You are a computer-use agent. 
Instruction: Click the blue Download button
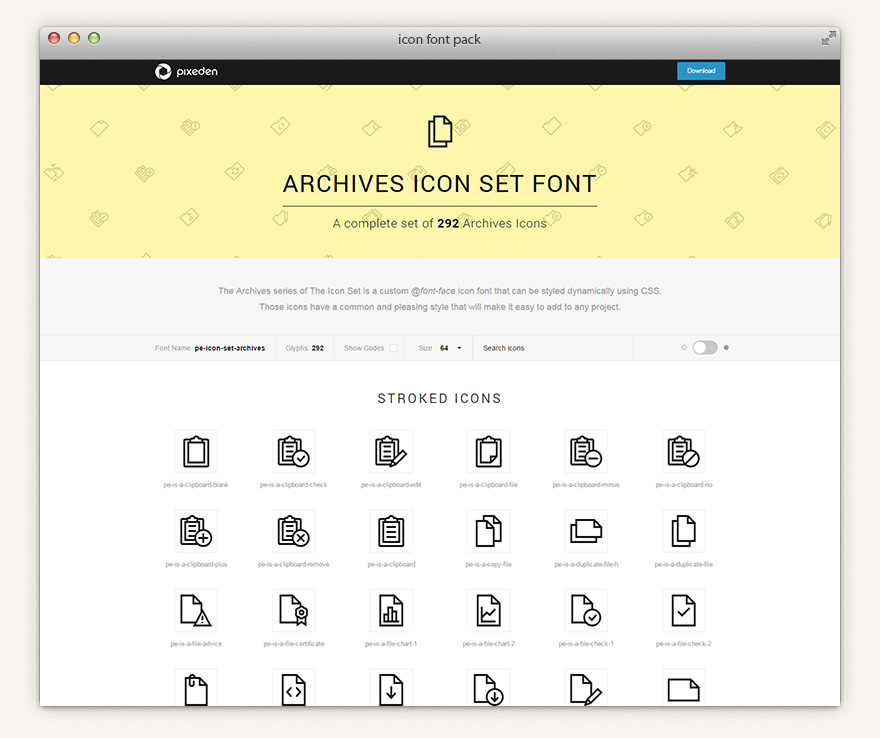[x=701, y=71]
